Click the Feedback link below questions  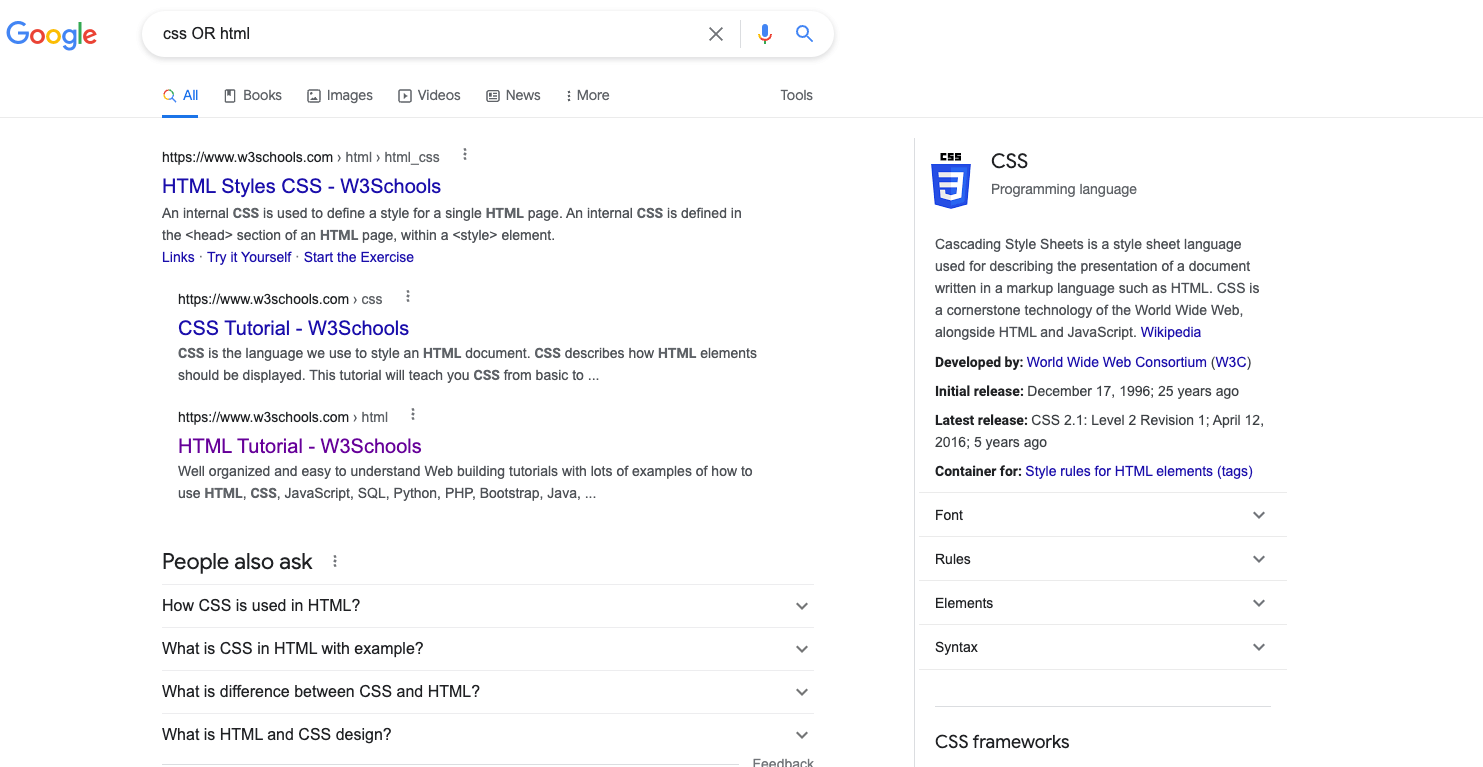[x=783, y=762]
